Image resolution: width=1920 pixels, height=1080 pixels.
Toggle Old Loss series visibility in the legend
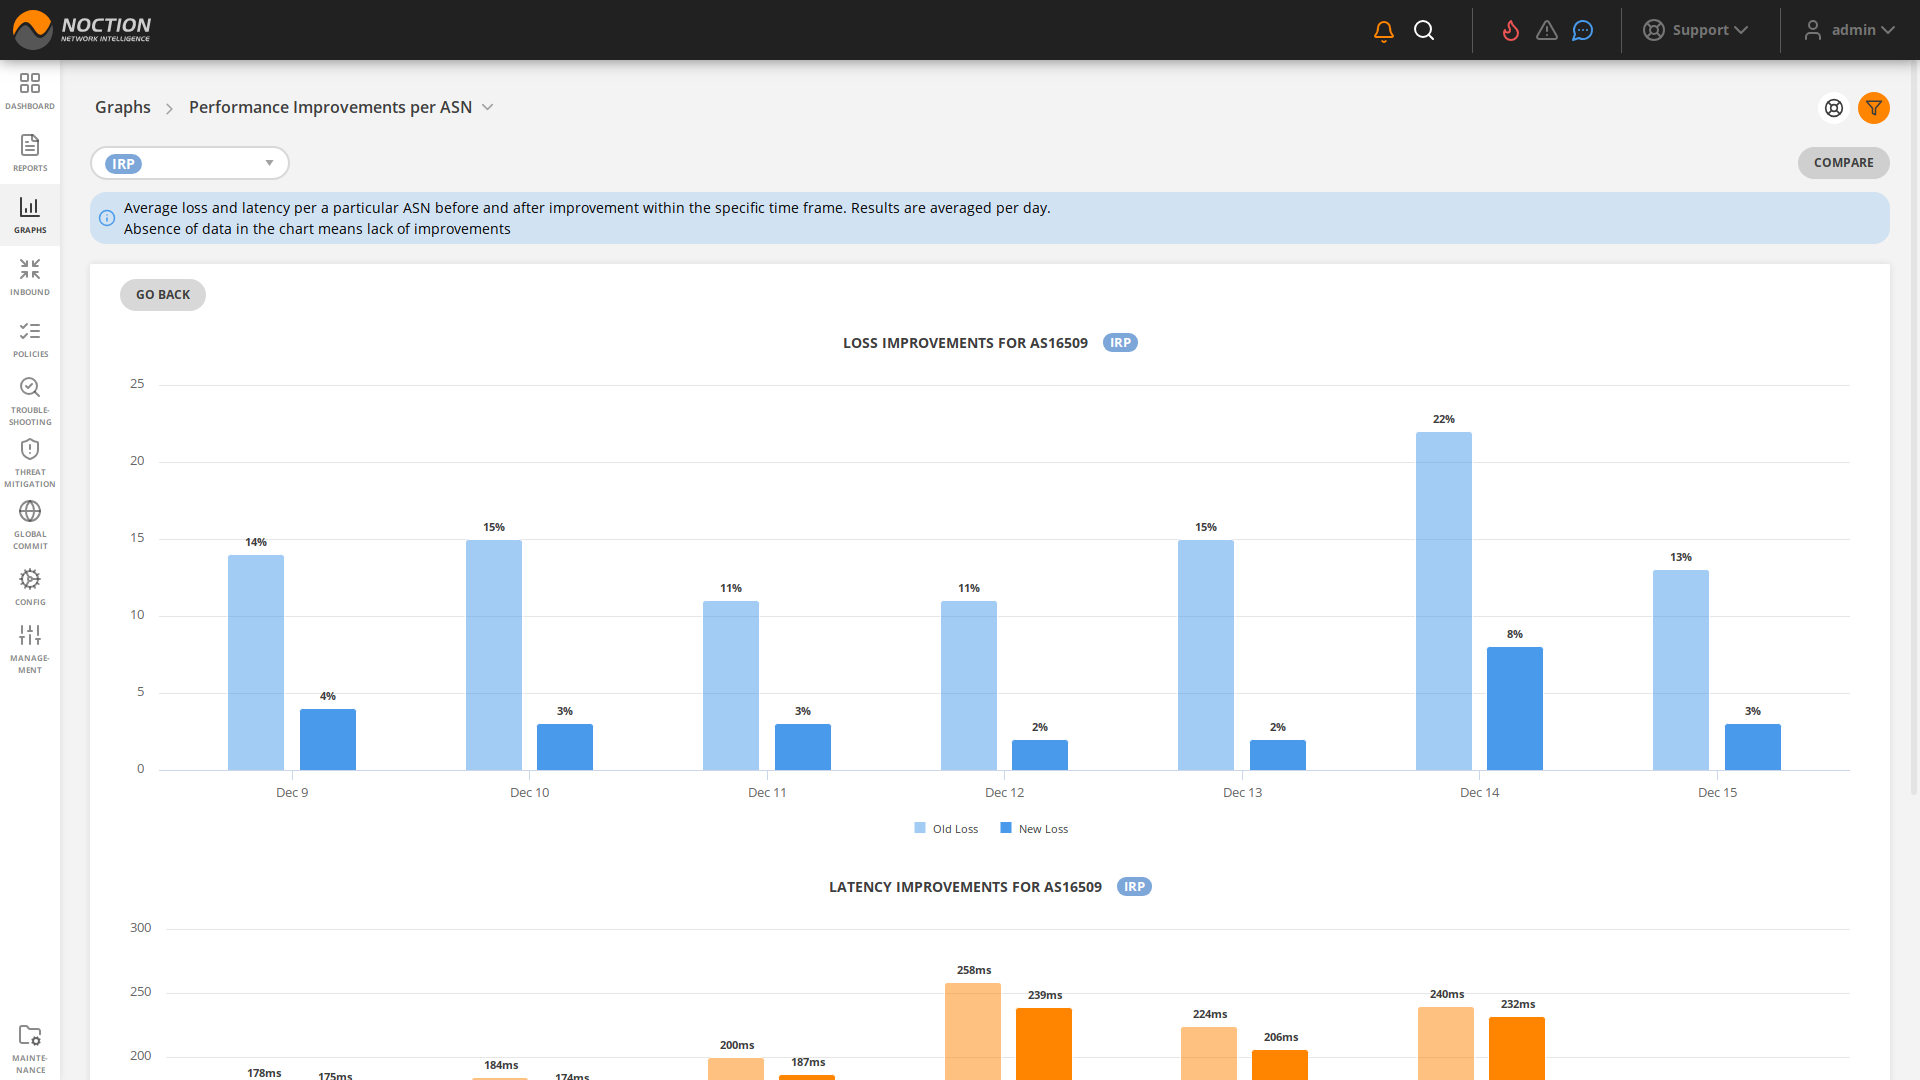(945, 828)
